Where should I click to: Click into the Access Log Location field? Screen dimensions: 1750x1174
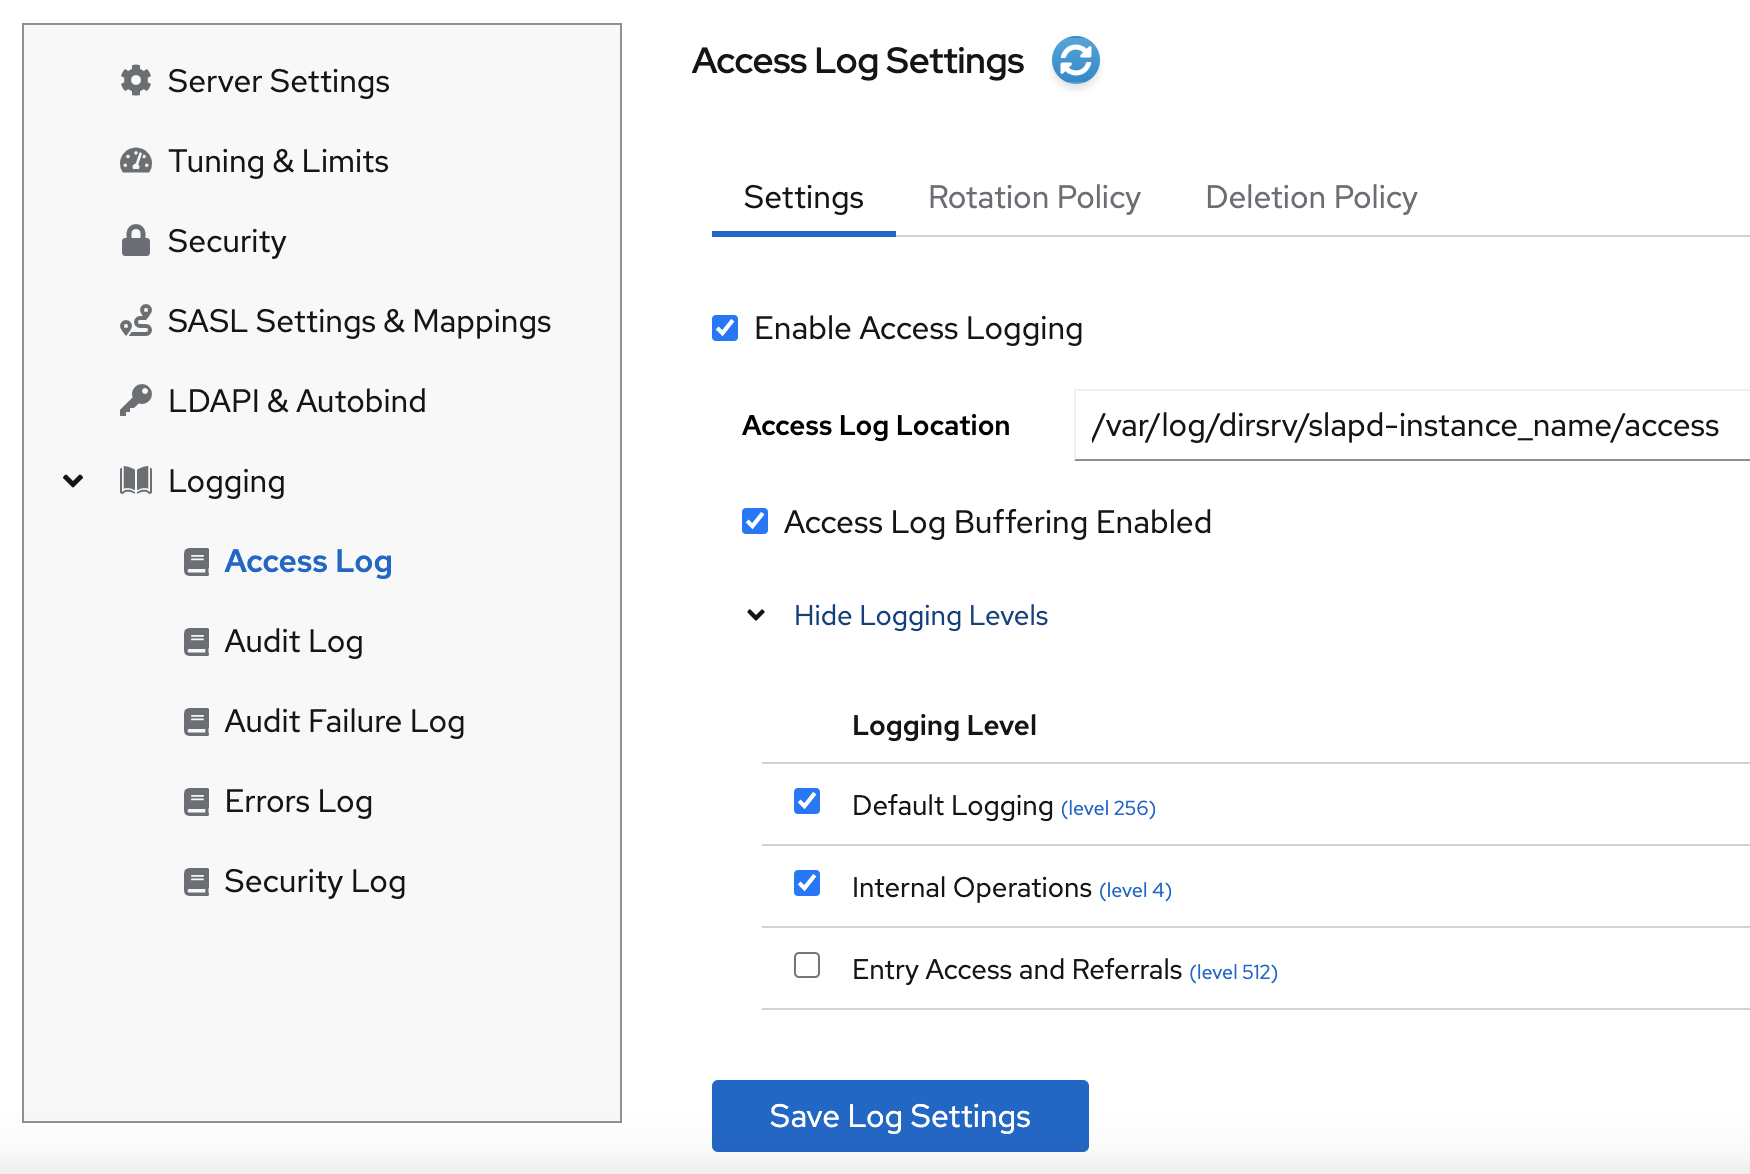(1410, 426)
